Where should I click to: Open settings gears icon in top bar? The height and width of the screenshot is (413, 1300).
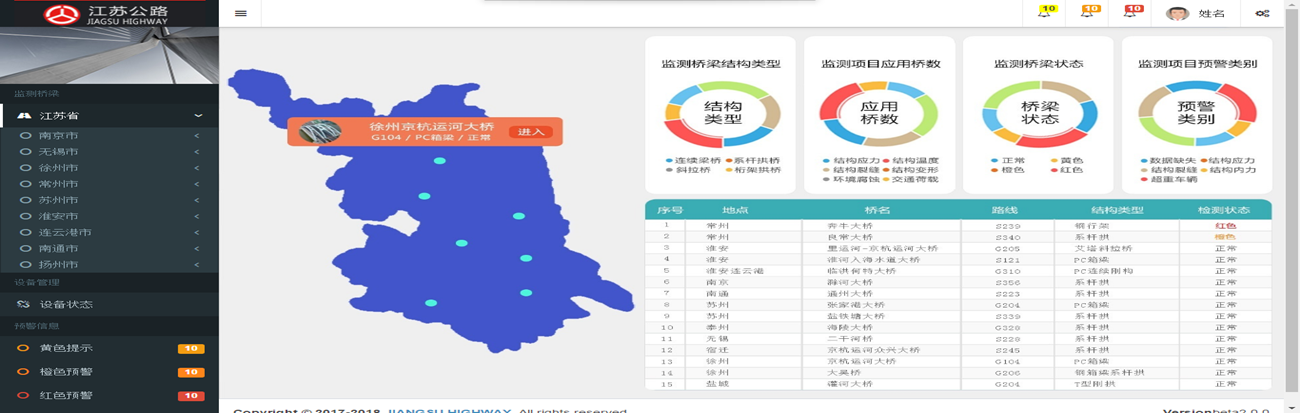(x=1262, y=13)
